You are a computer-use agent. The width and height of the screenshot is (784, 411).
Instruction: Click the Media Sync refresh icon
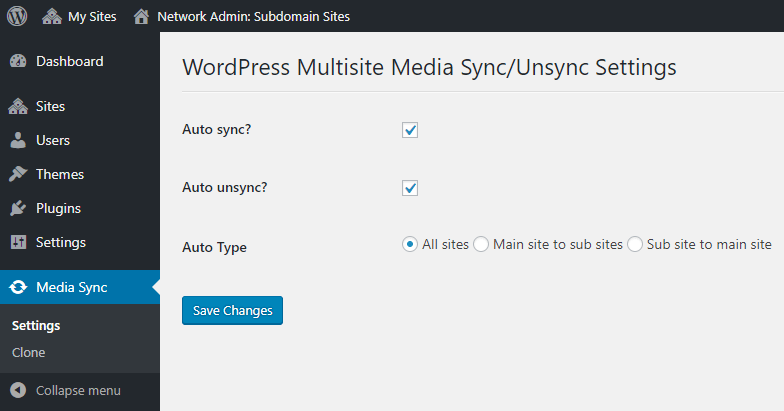(18, 287)
